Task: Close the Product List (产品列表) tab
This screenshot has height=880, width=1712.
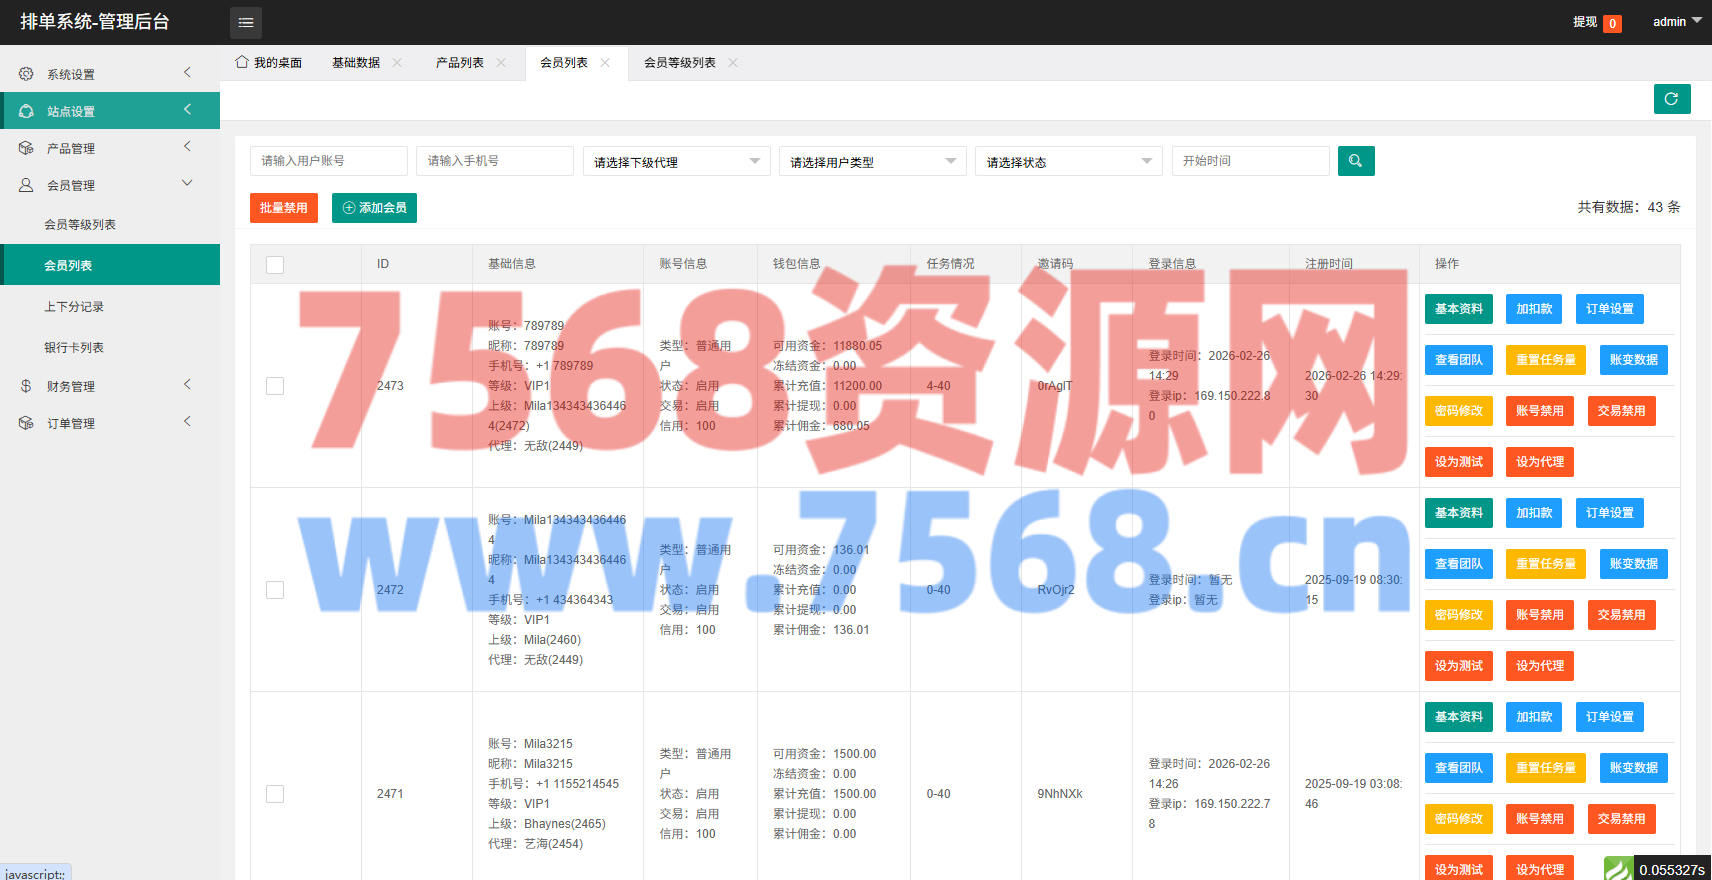Action: [x=501, y=62]
